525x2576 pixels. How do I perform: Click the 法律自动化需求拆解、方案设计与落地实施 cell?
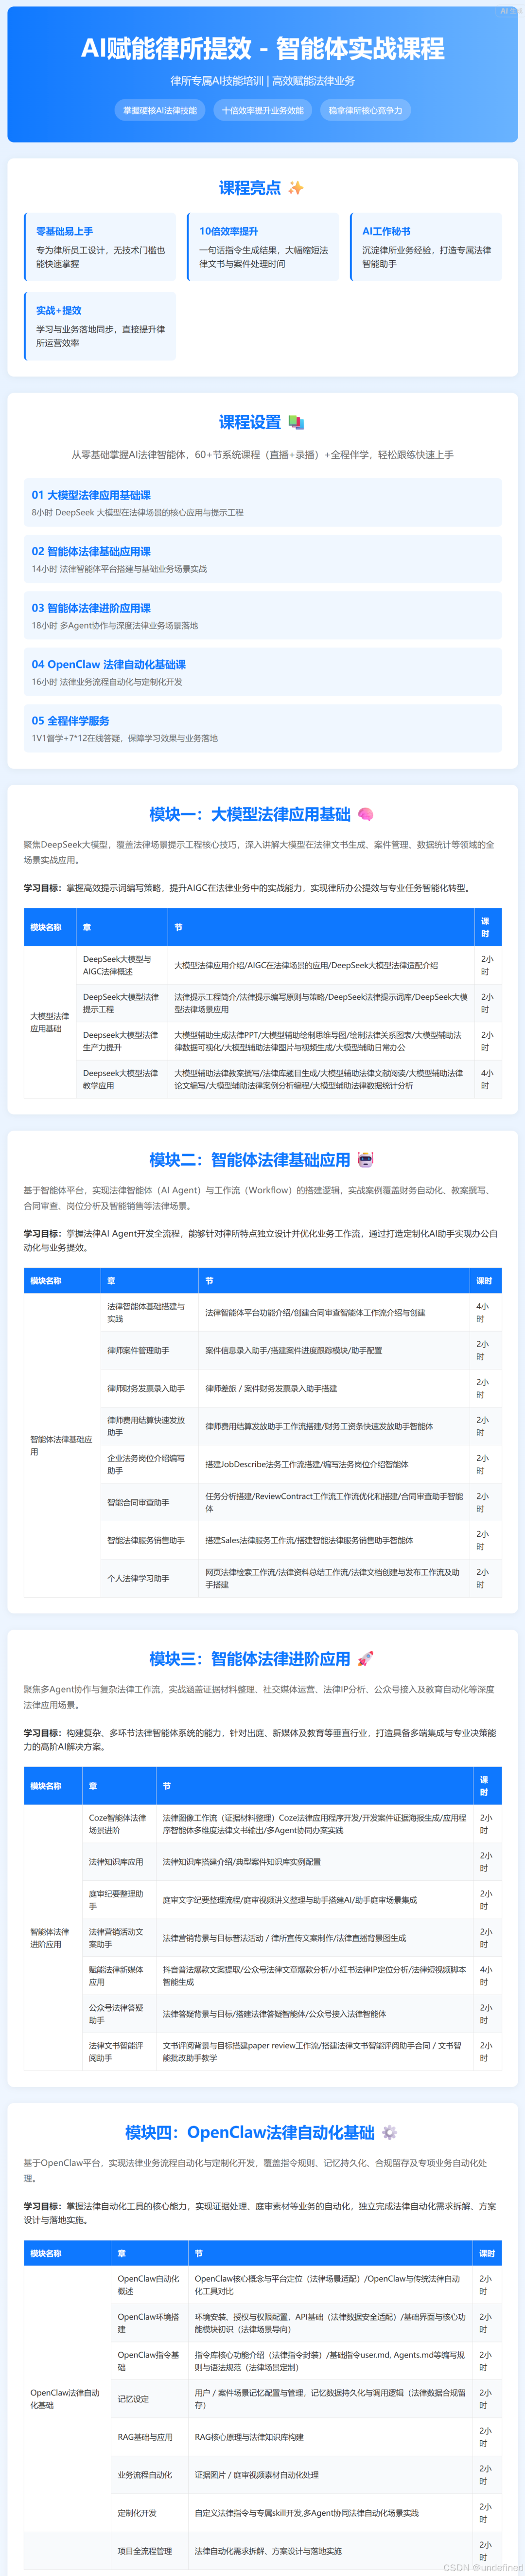pos(331,2551)
